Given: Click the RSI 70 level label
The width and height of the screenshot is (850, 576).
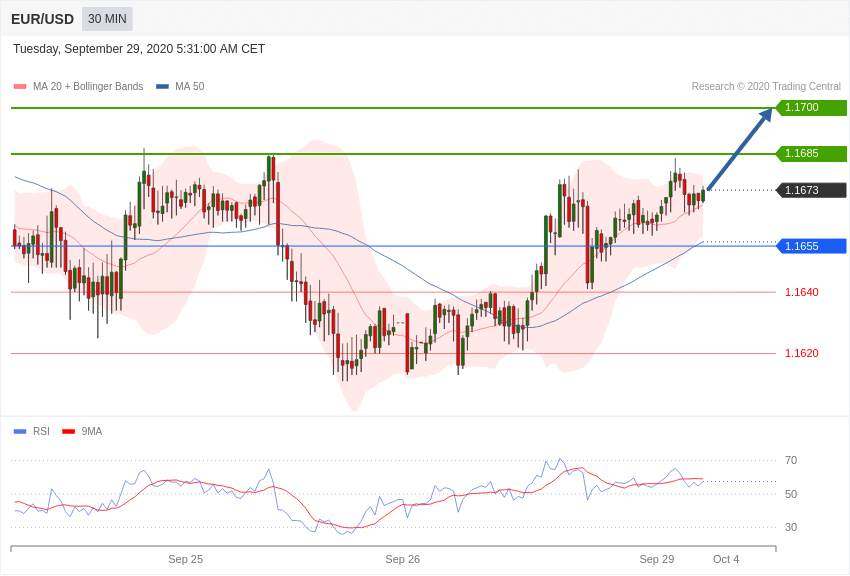Looking at the screenshot, I should click(x=791, y=460).
